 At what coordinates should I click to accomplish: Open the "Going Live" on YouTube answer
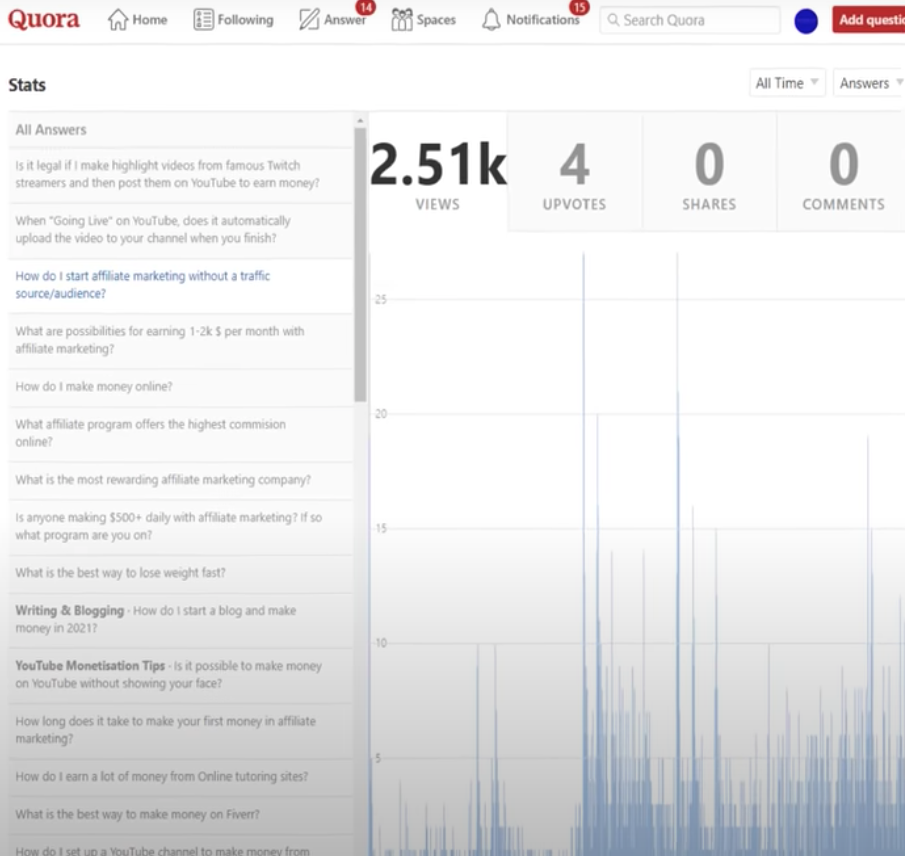point(180,230)
